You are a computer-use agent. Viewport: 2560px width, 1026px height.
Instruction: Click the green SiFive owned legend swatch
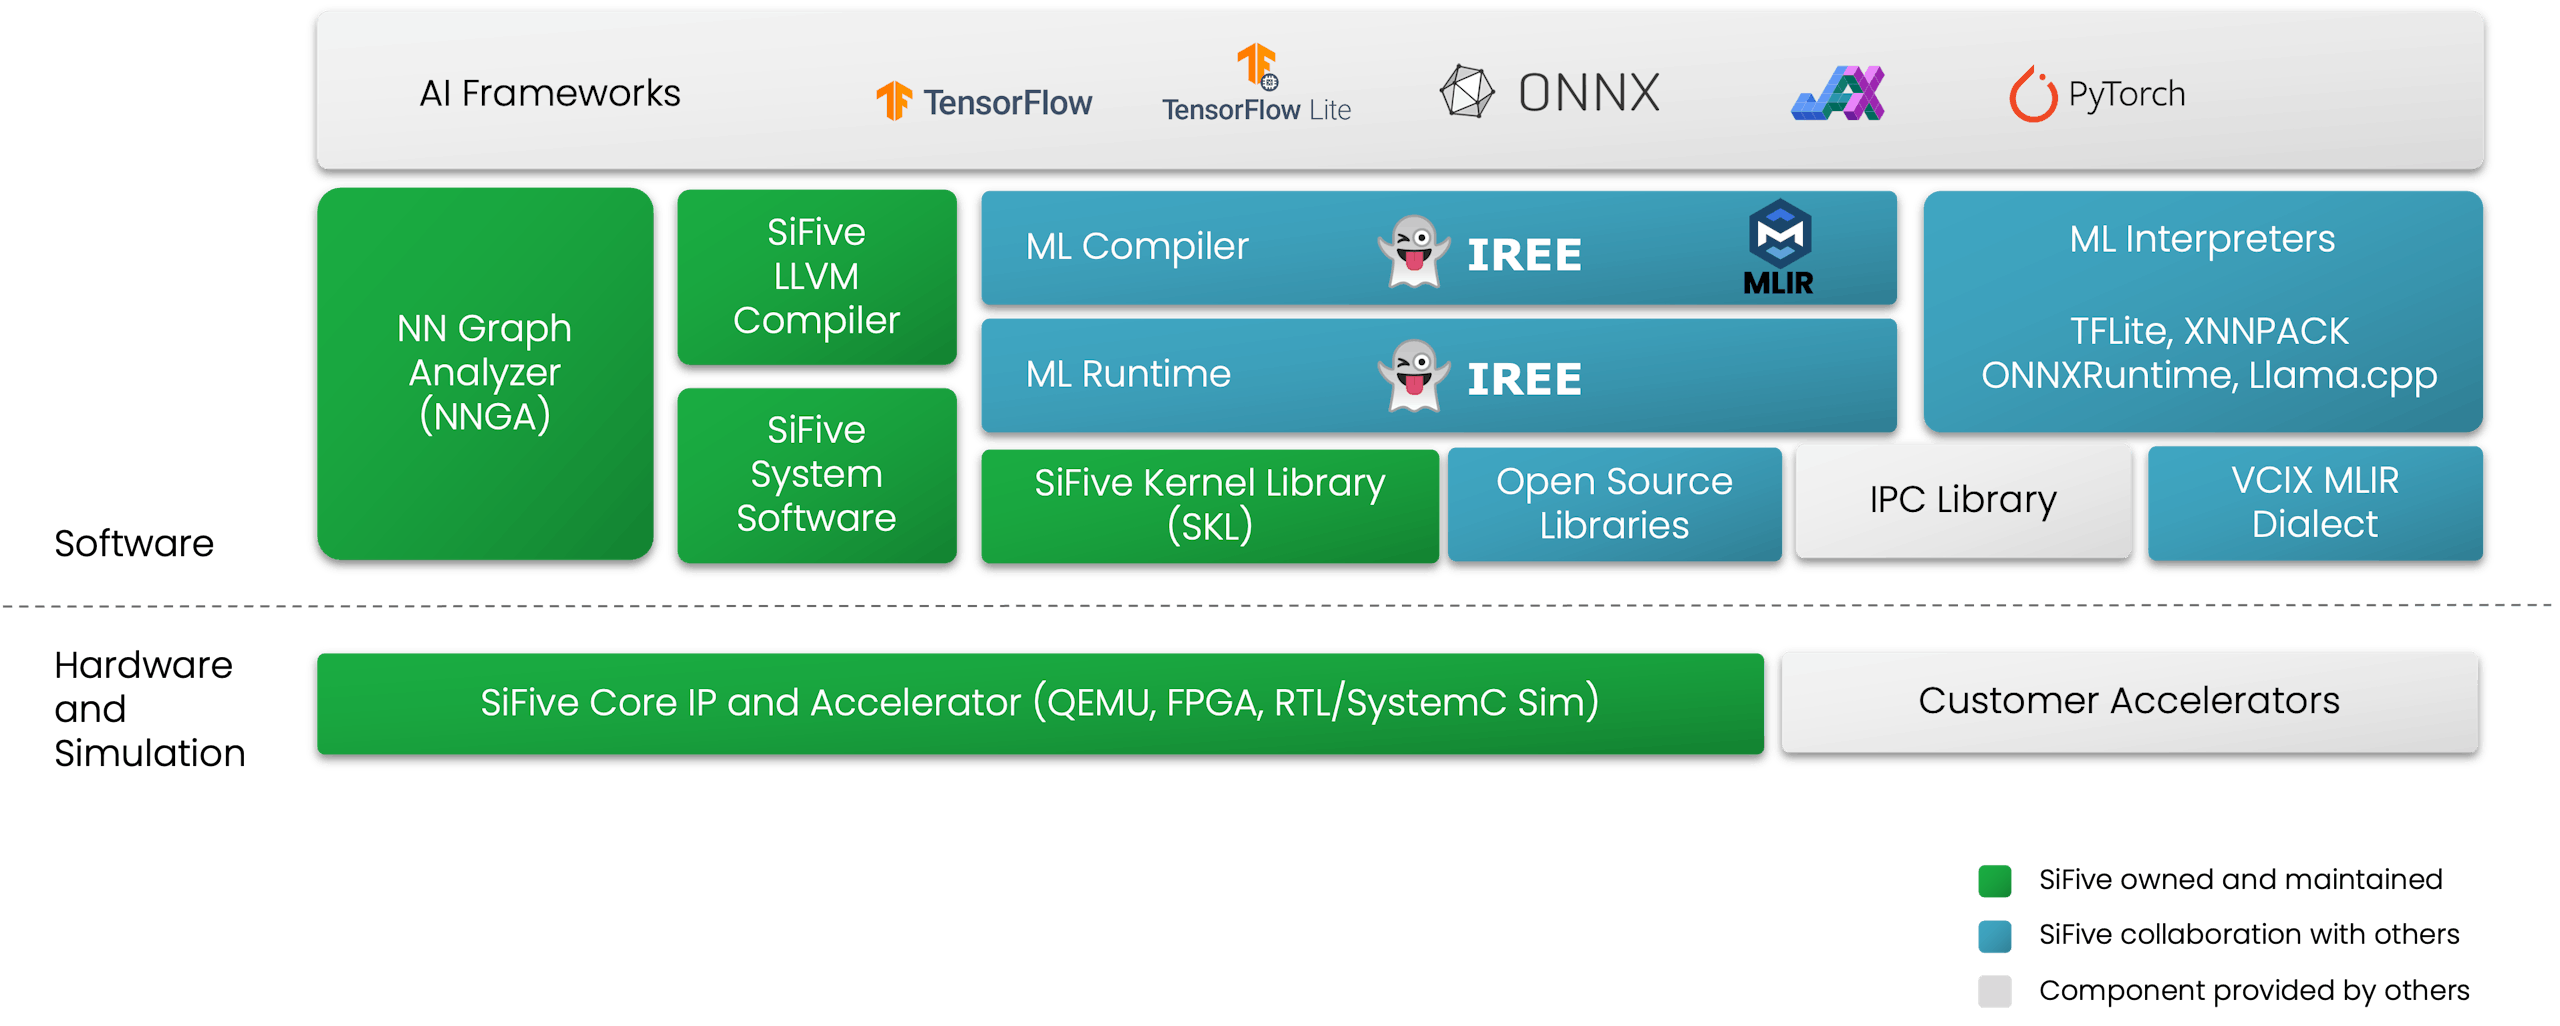tap(1994, 880)
